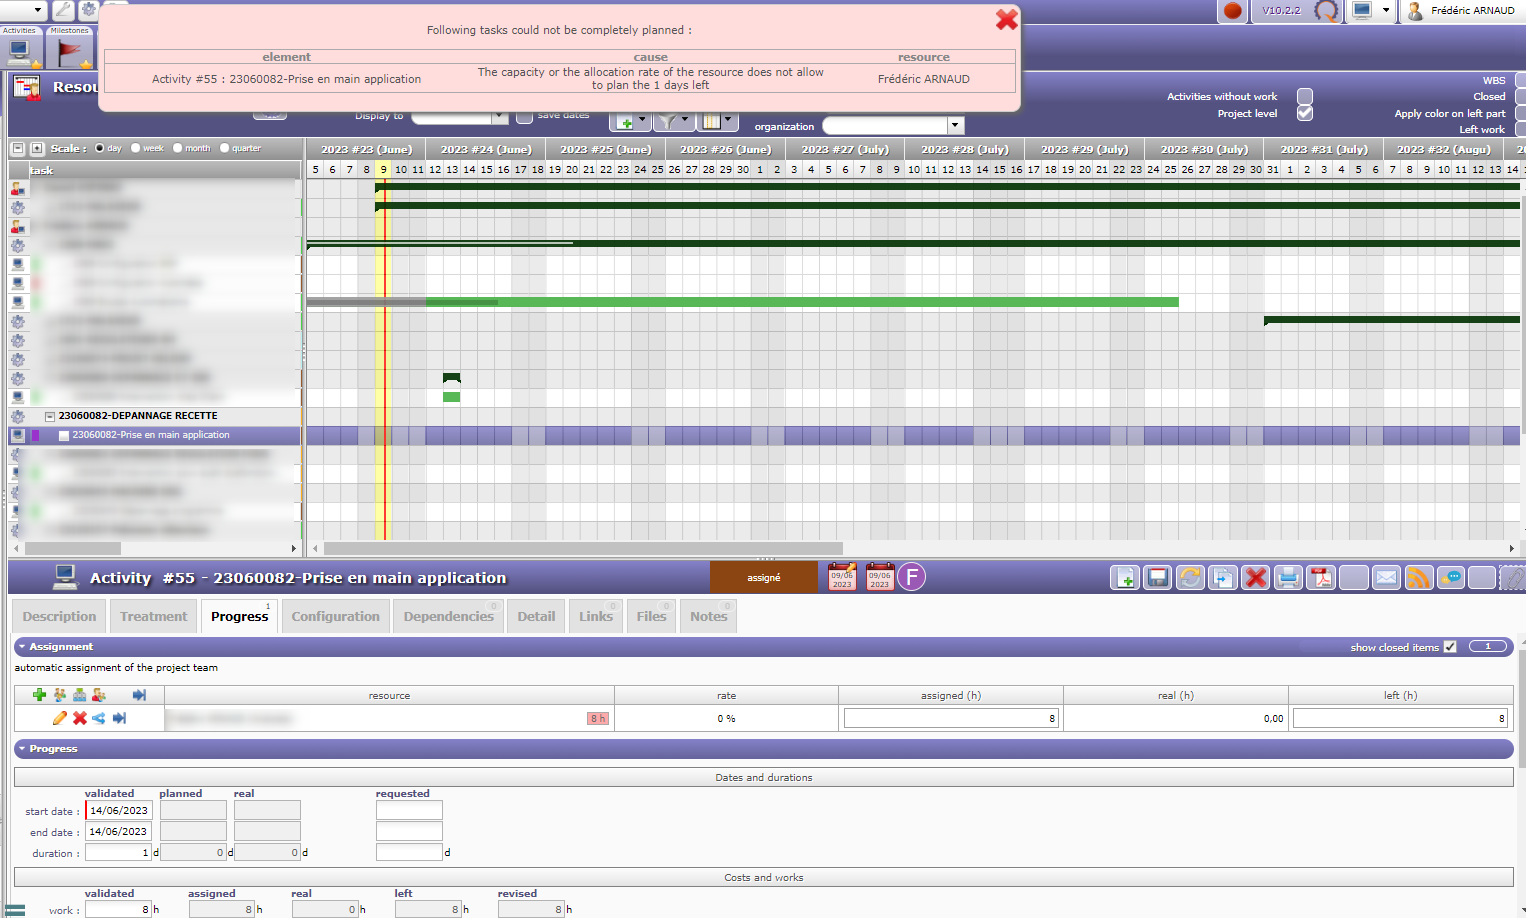Edit the assignment with the pencil icon

[60, 718]
